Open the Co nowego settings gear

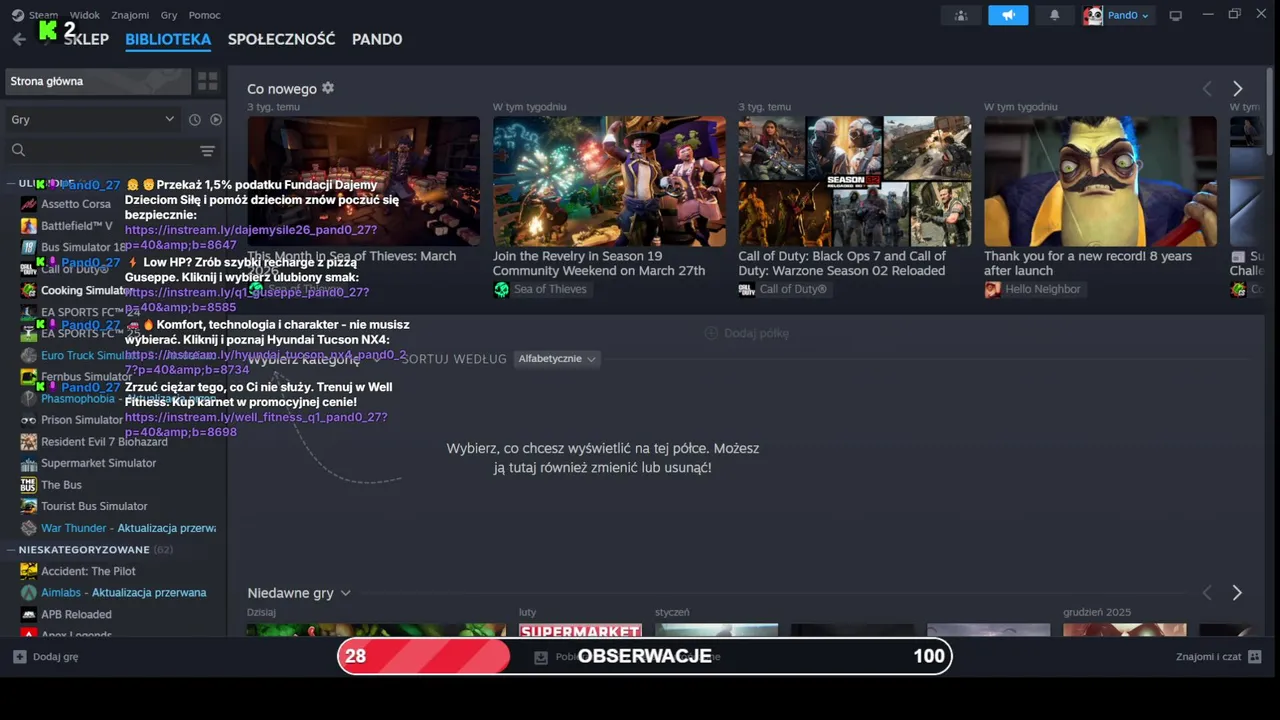(x=328, y=88)
